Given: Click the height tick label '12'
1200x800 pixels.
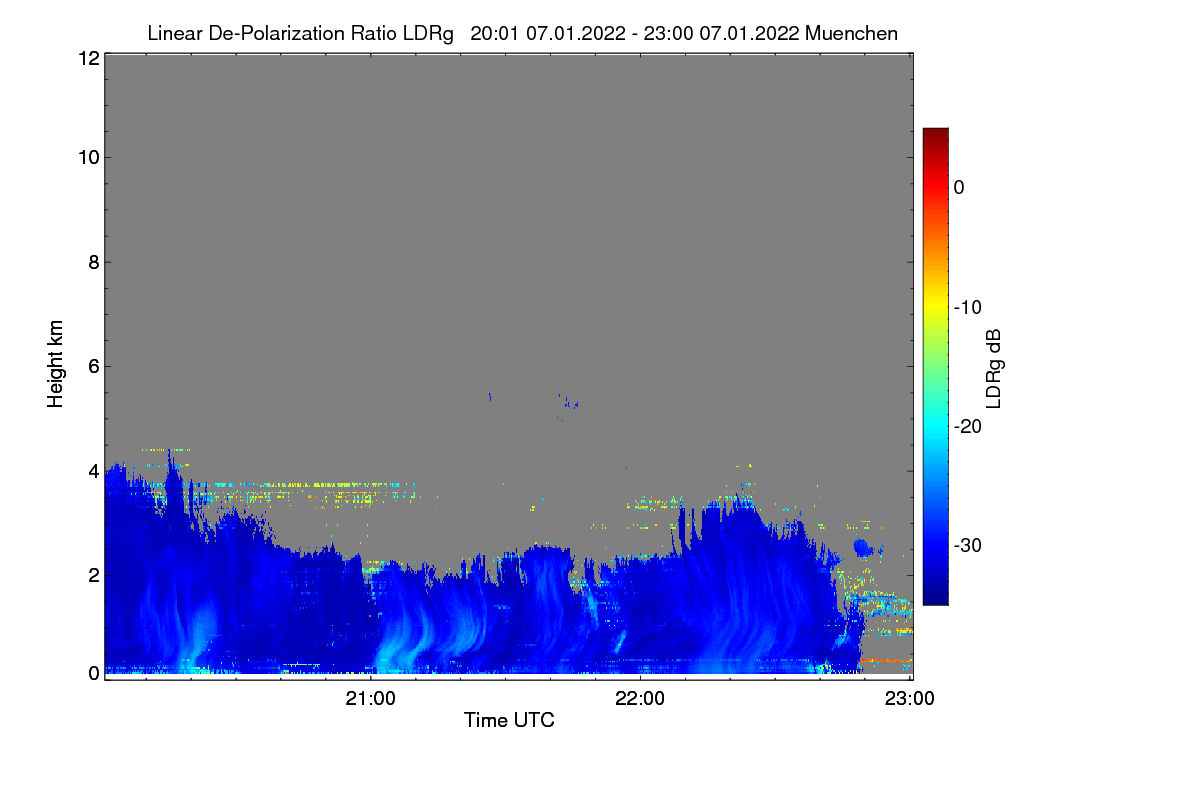Looking at the screenshot, I should click(x=88, y=58).
